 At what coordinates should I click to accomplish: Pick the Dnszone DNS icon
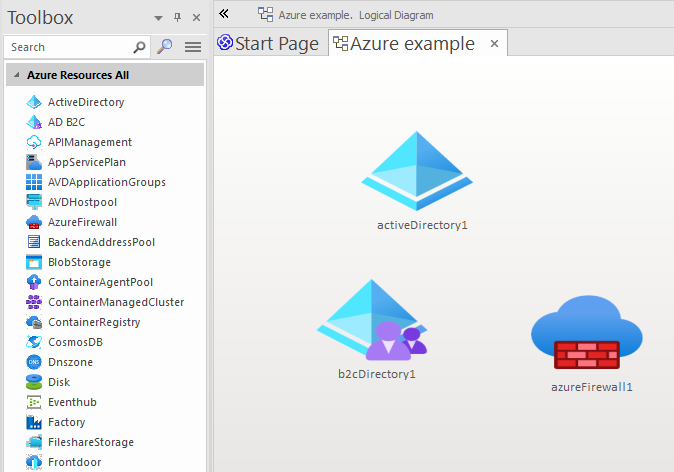tap(34, 362)
